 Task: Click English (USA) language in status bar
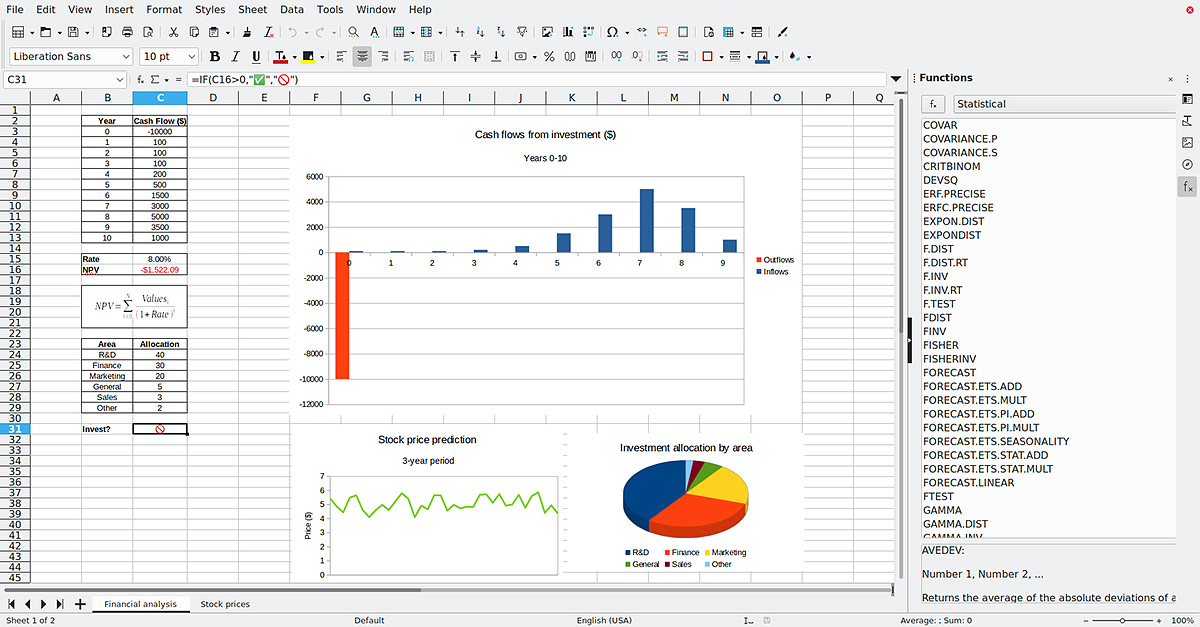pyautogui.click(x=604, y=621)
